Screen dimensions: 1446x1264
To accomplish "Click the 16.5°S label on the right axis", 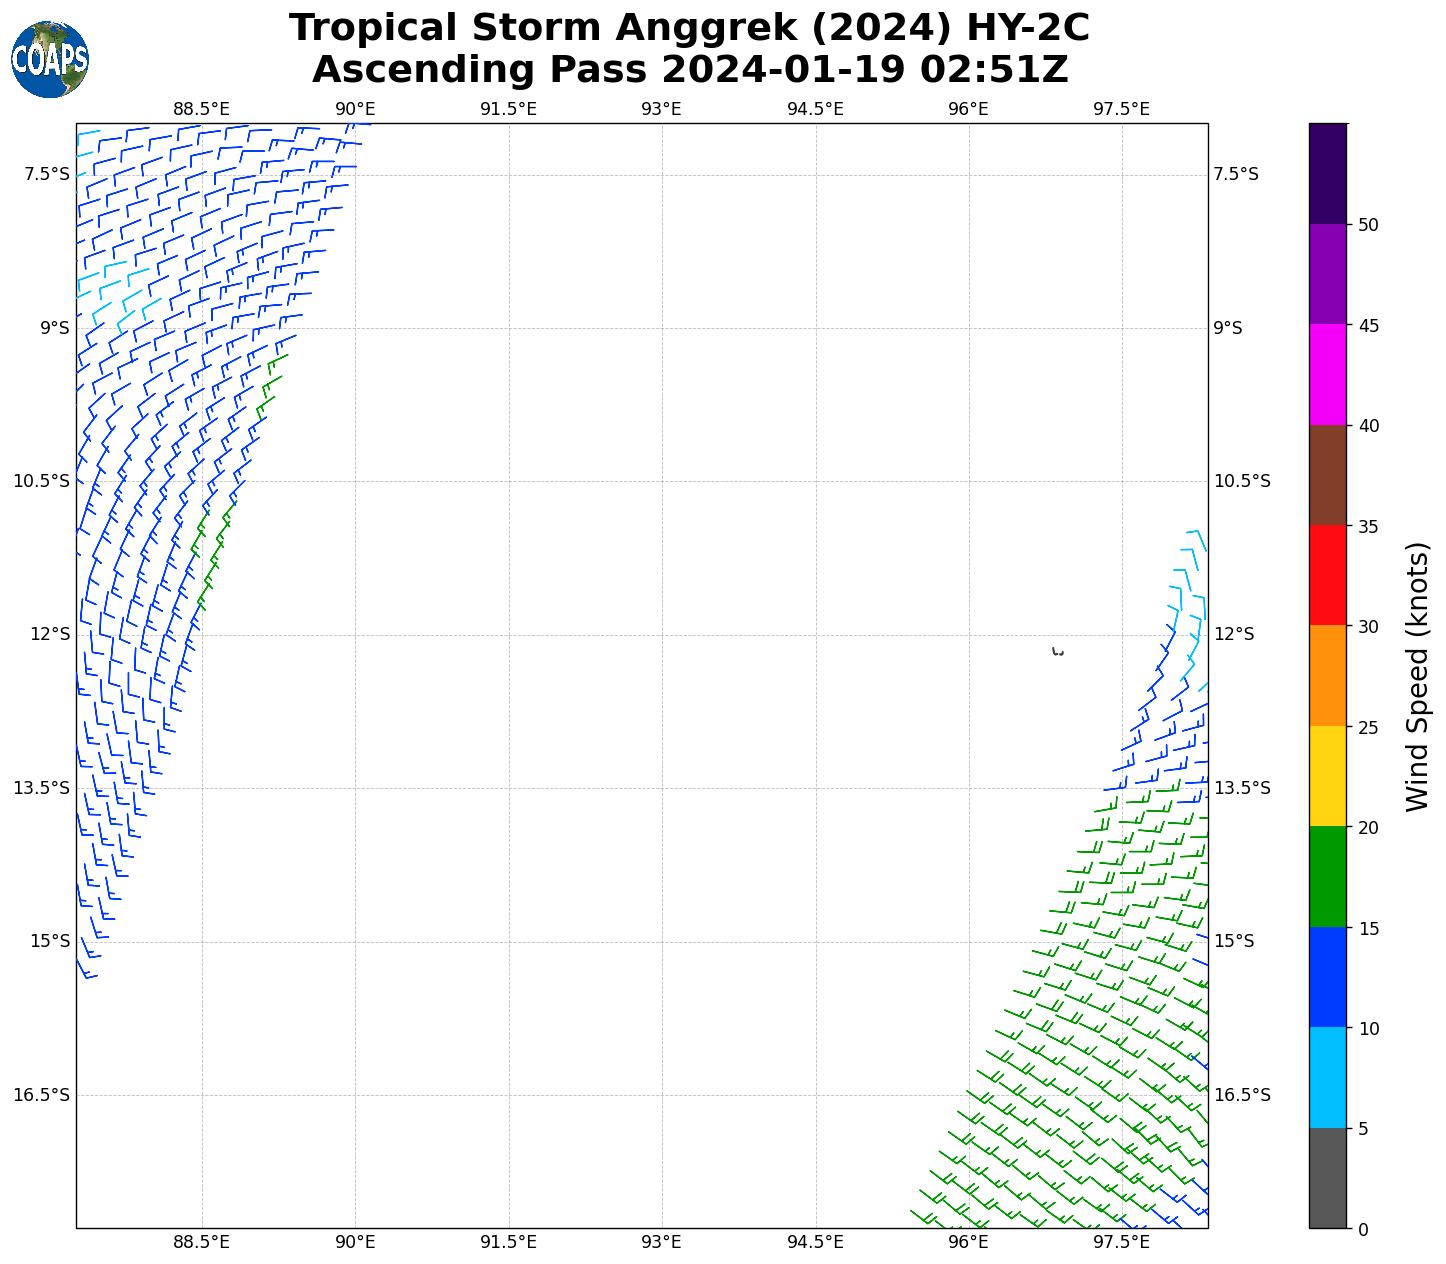I will 1241,1095.
